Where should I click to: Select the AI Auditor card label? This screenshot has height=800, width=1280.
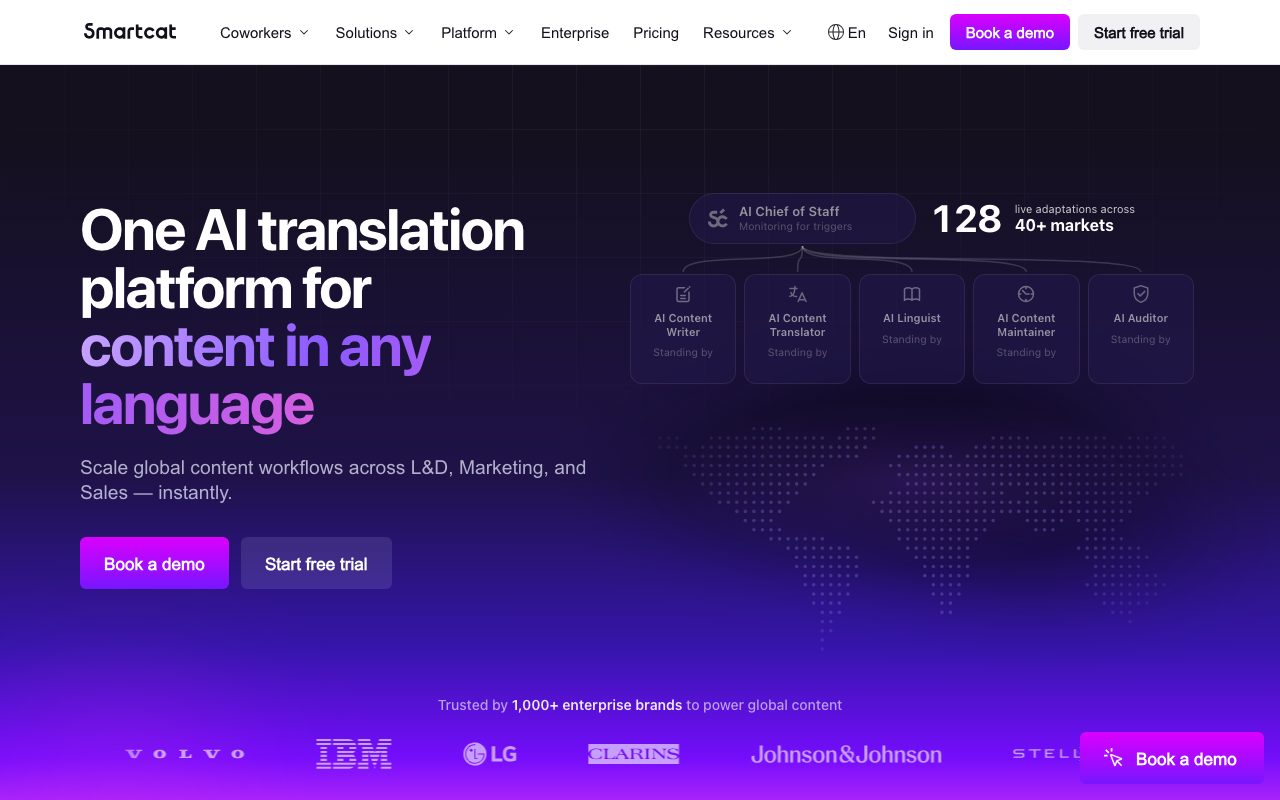point(1141,318)
